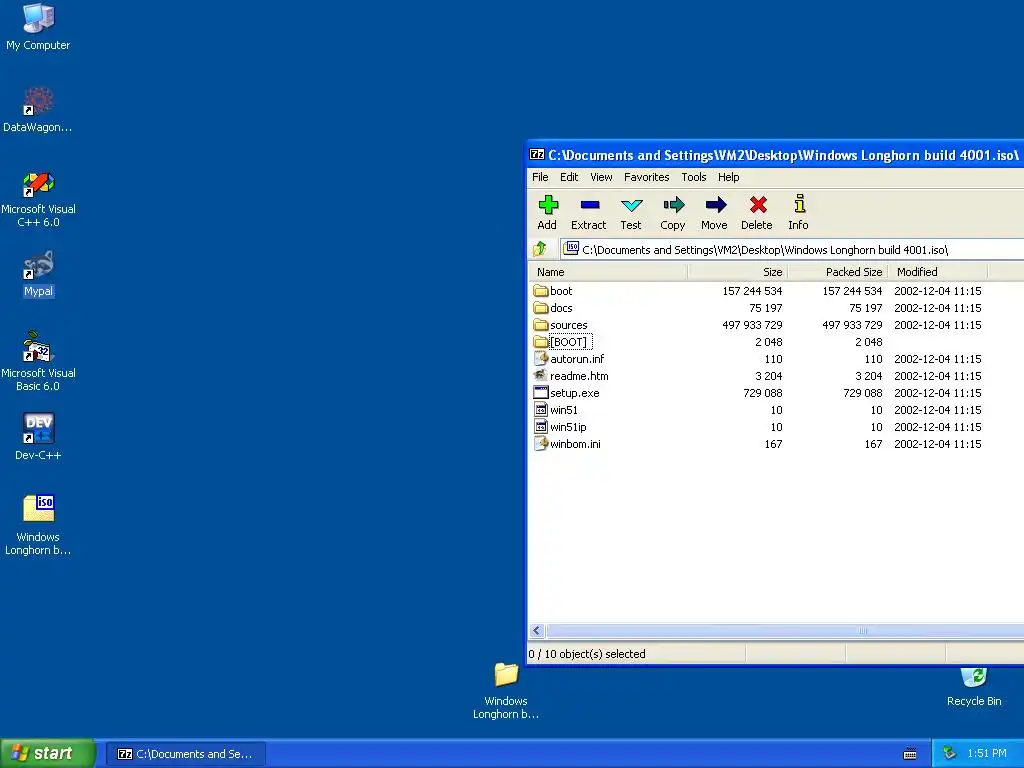Select the win51 file icon
Viewport: 1024px width, 768px height.
540,409
